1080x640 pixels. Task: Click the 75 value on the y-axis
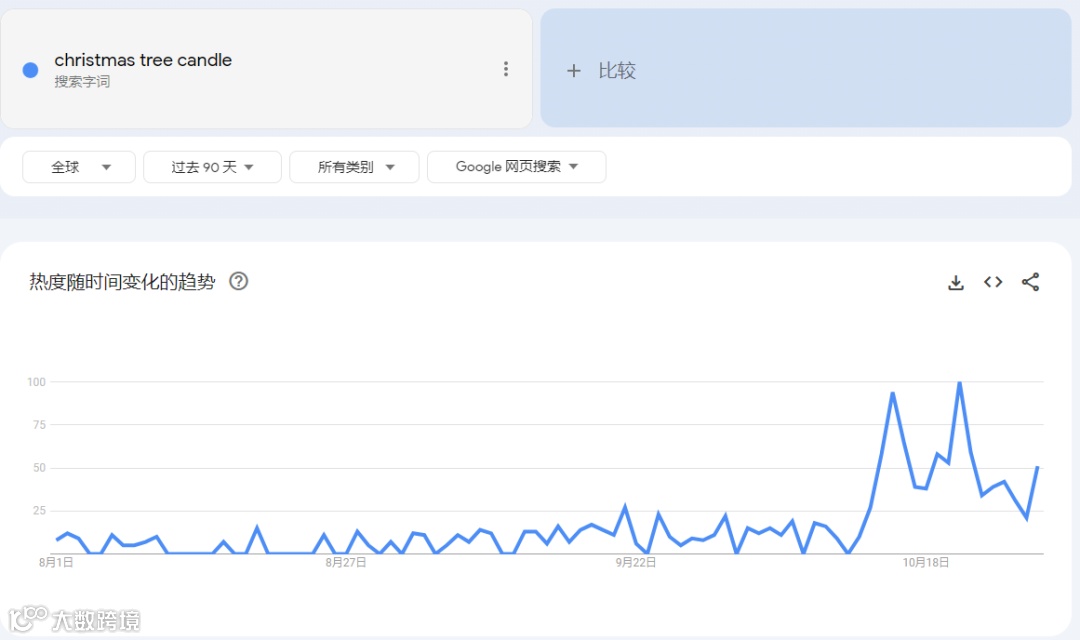(39, 425)
